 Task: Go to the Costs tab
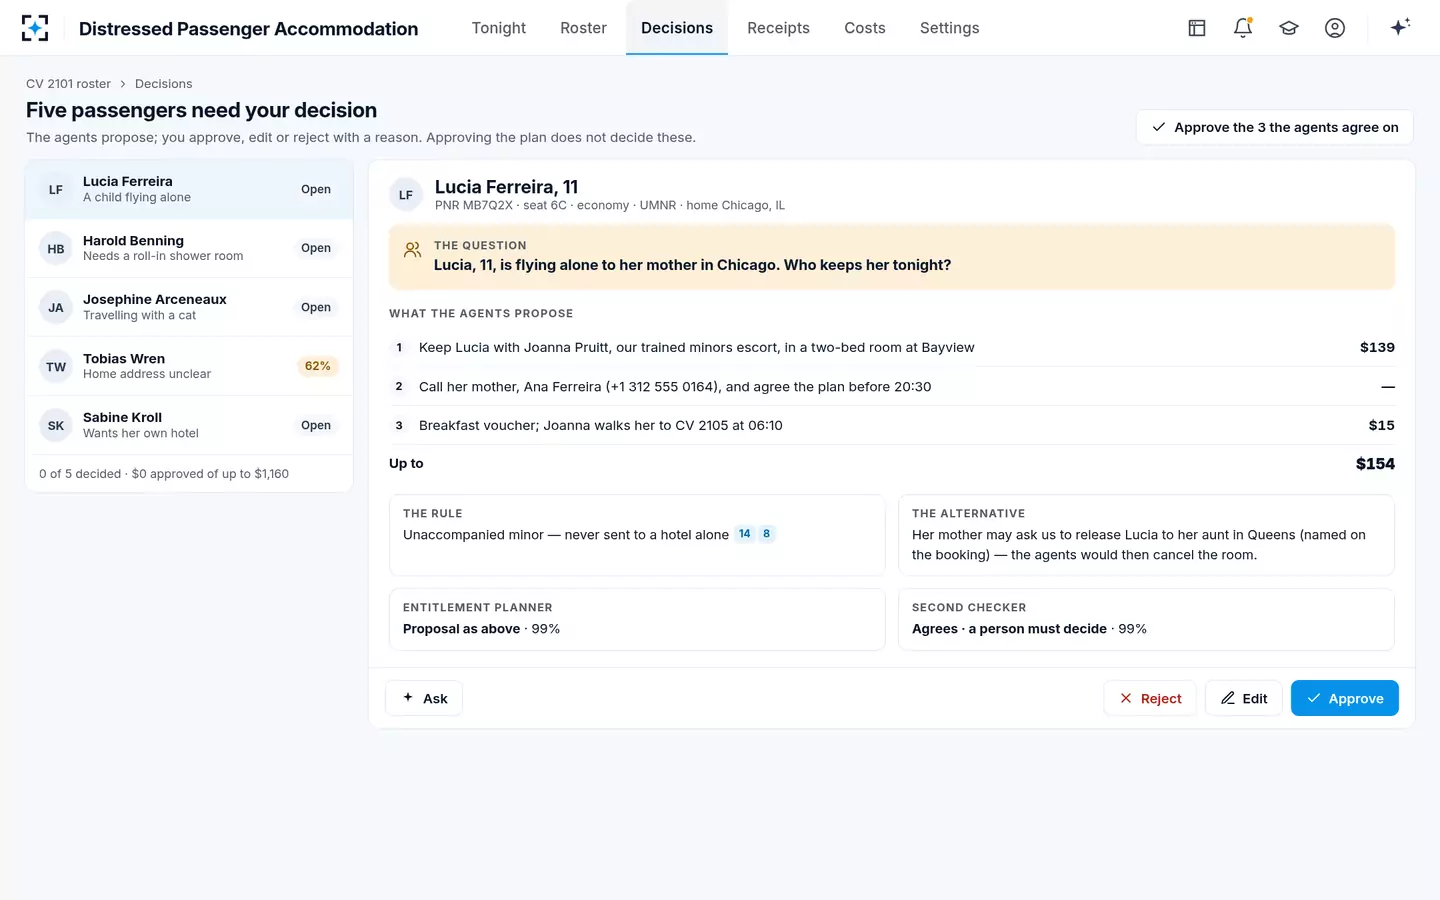[865, 28]
